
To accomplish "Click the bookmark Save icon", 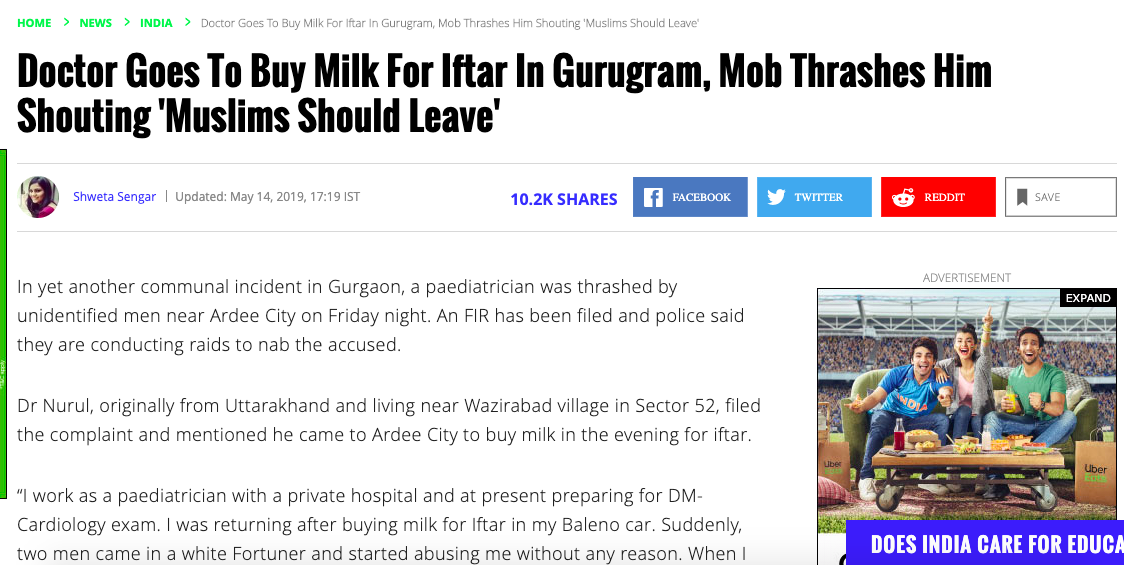I will [x=1022, y=197].
